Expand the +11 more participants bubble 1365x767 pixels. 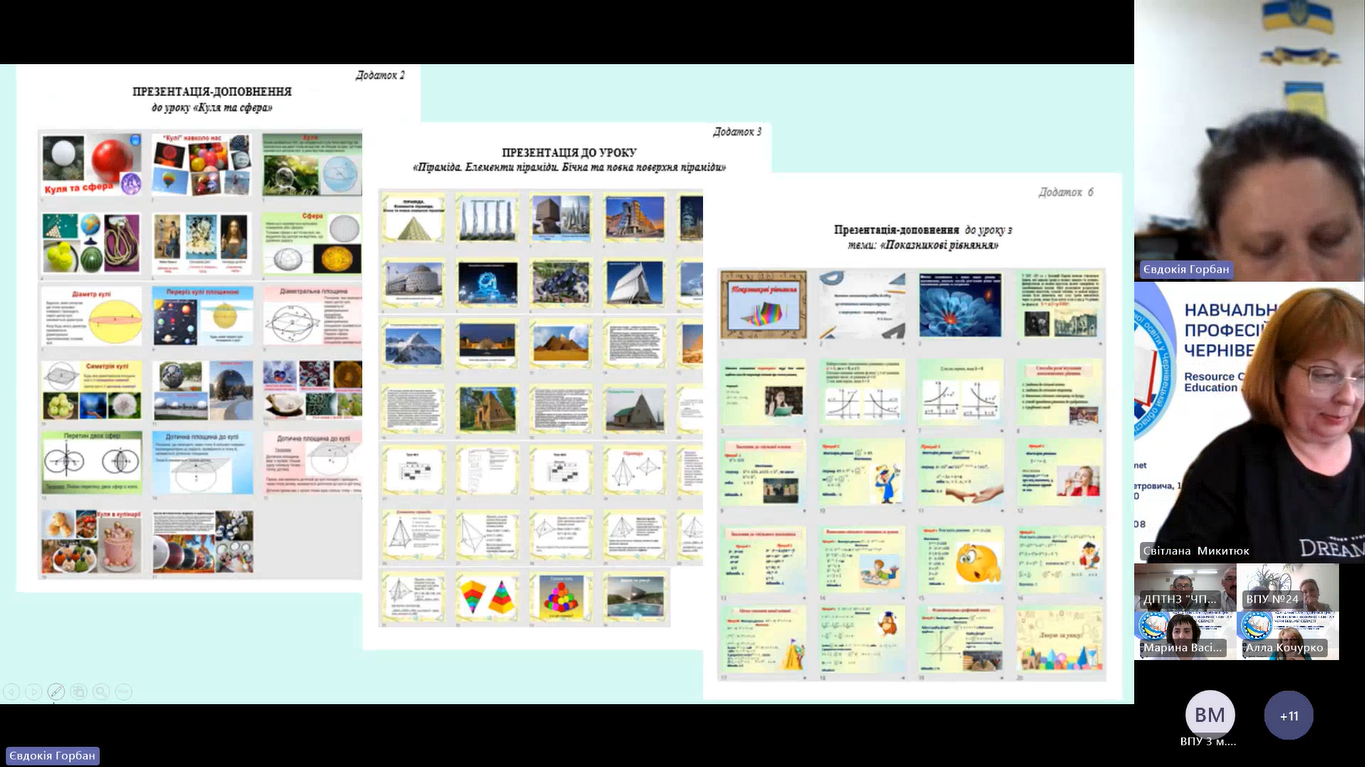(x=1288, y=715)
